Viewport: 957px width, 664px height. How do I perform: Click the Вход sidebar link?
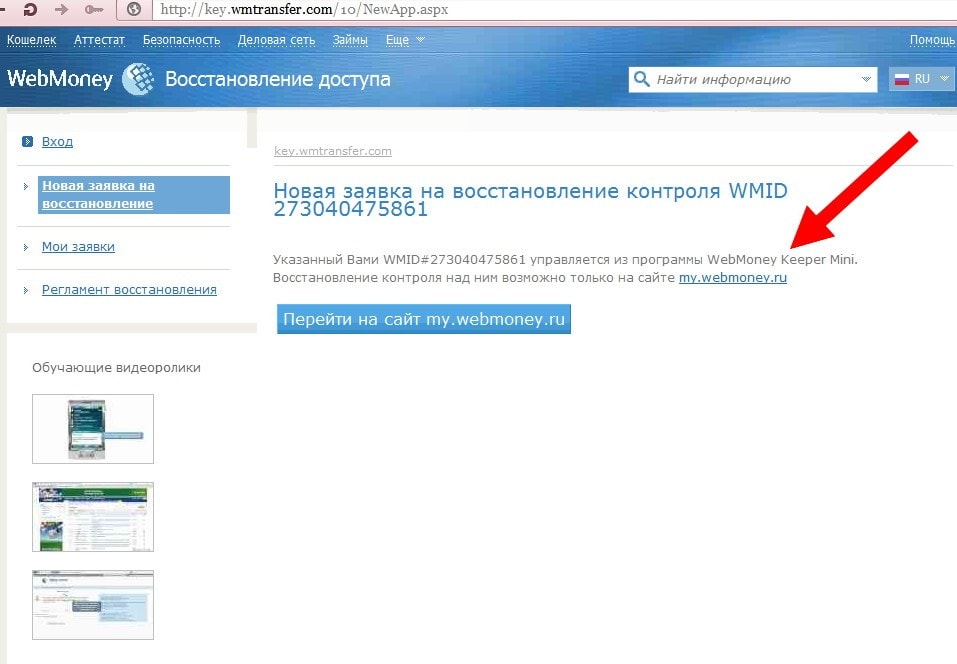pyautogui.click(x=57, y=142)
